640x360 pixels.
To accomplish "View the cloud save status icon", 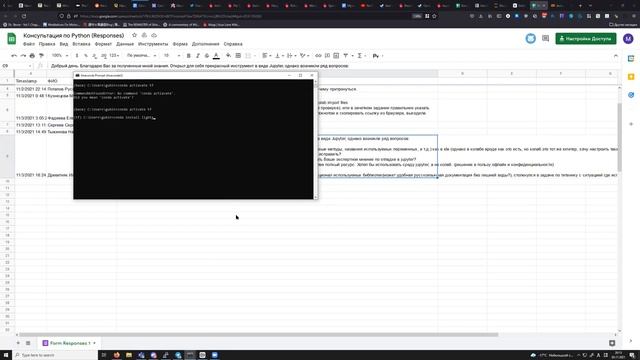I will pos(154,36).
